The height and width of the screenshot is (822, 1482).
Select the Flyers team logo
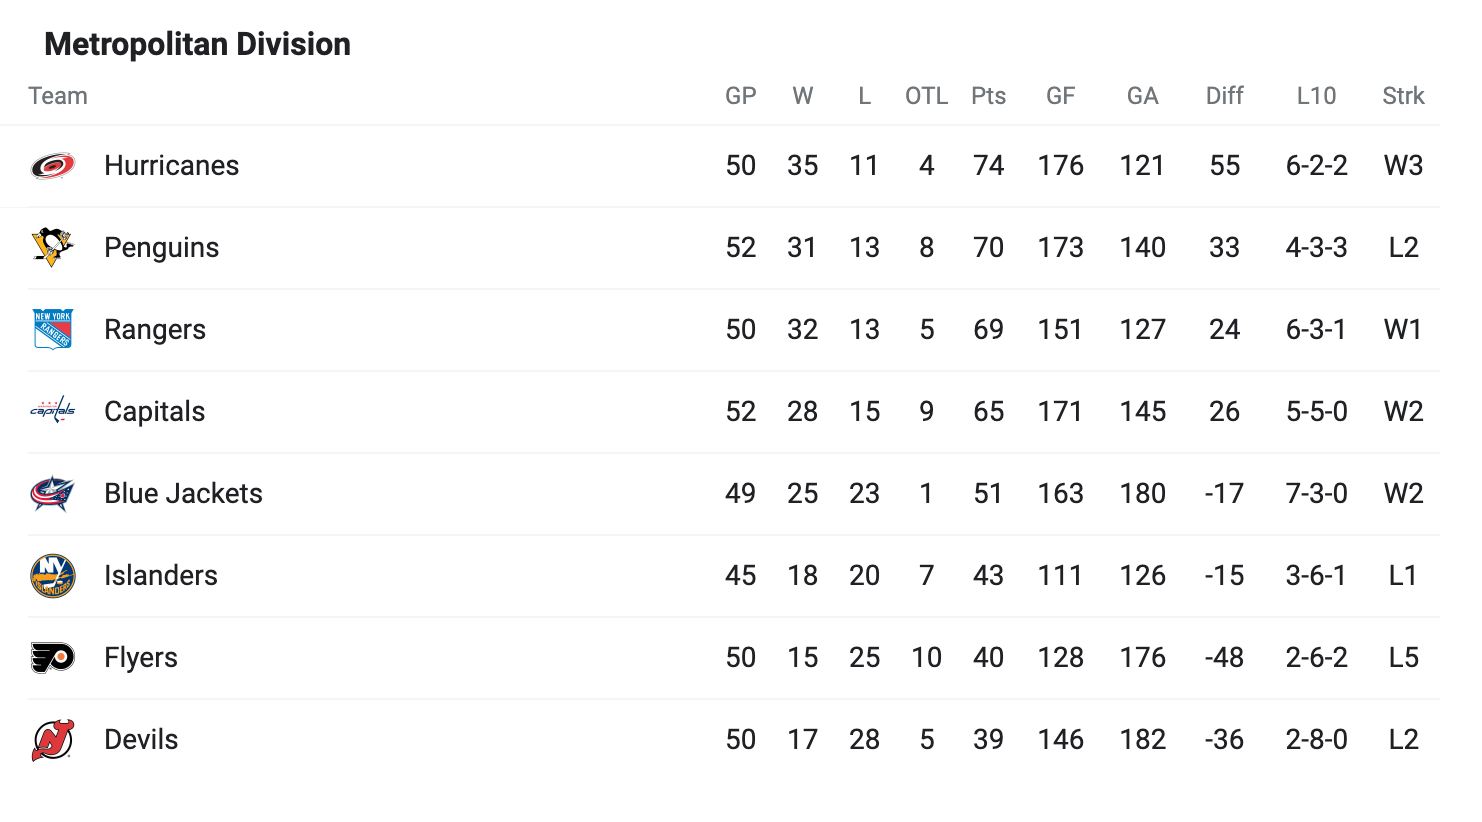pyautogui.click(x=53, y=658)
